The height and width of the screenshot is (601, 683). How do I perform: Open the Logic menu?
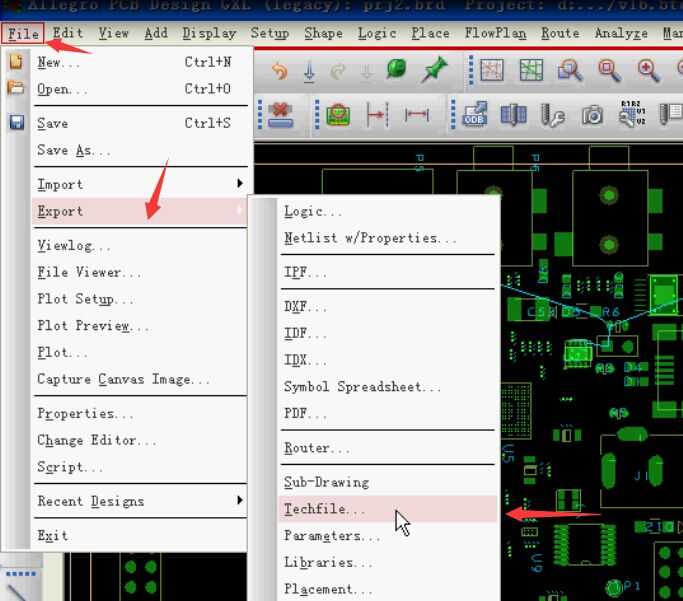377,33
